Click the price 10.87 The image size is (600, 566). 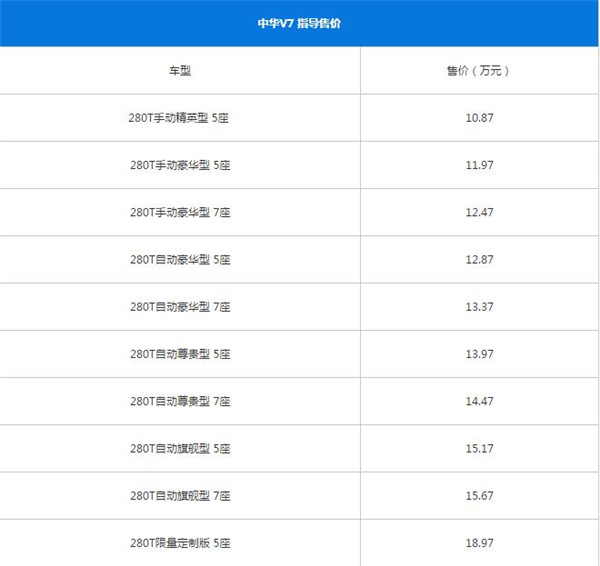[479, 118]
